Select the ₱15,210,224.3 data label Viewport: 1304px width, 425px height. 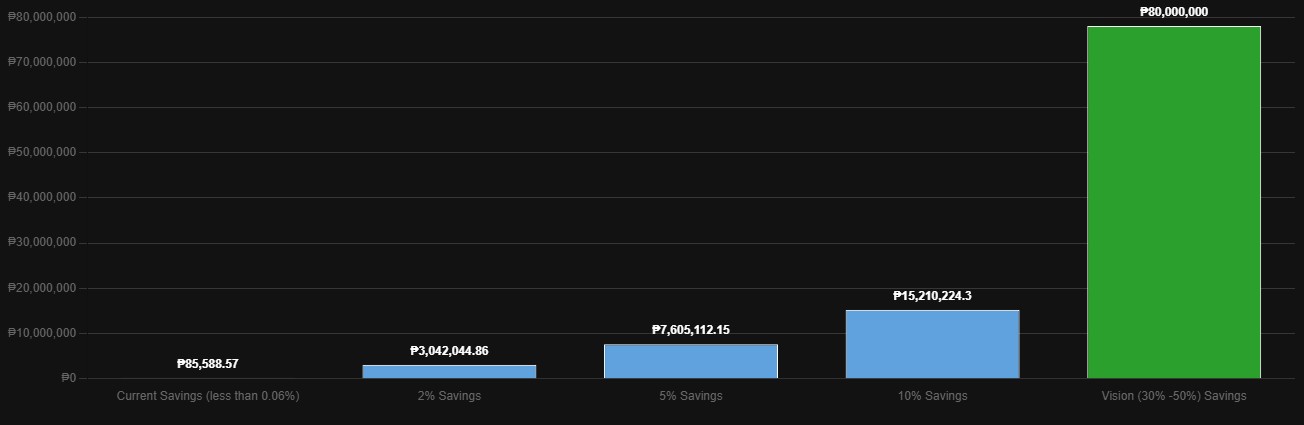(932, 296)
